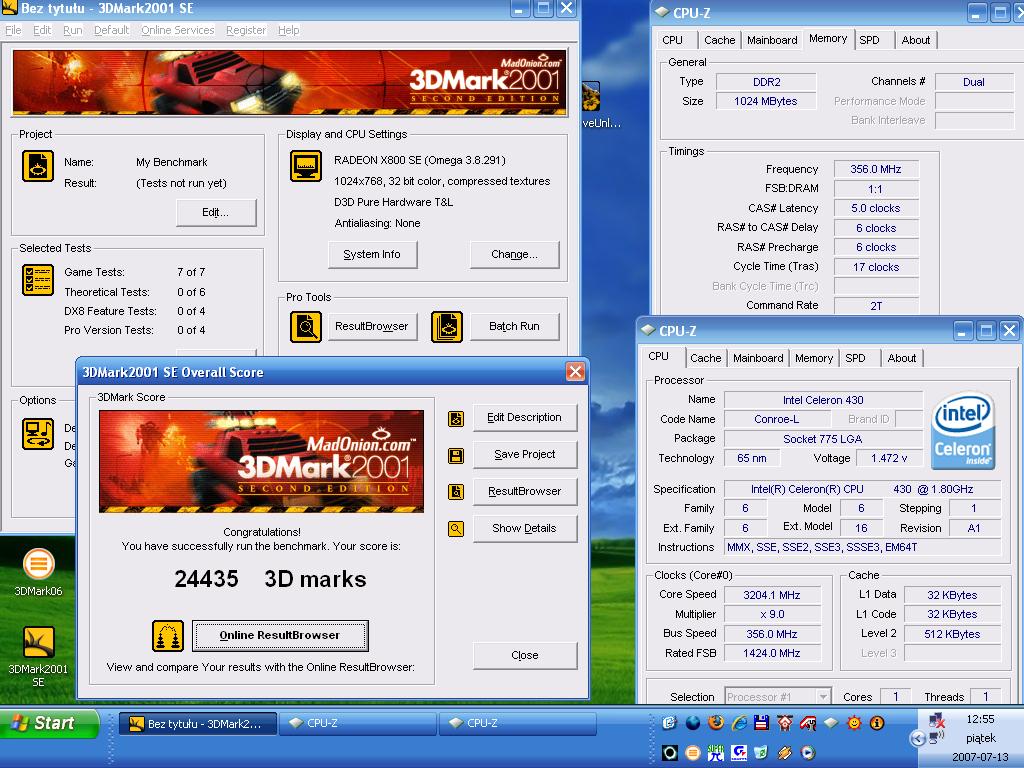Click the Show Details button

click(524, 528)
